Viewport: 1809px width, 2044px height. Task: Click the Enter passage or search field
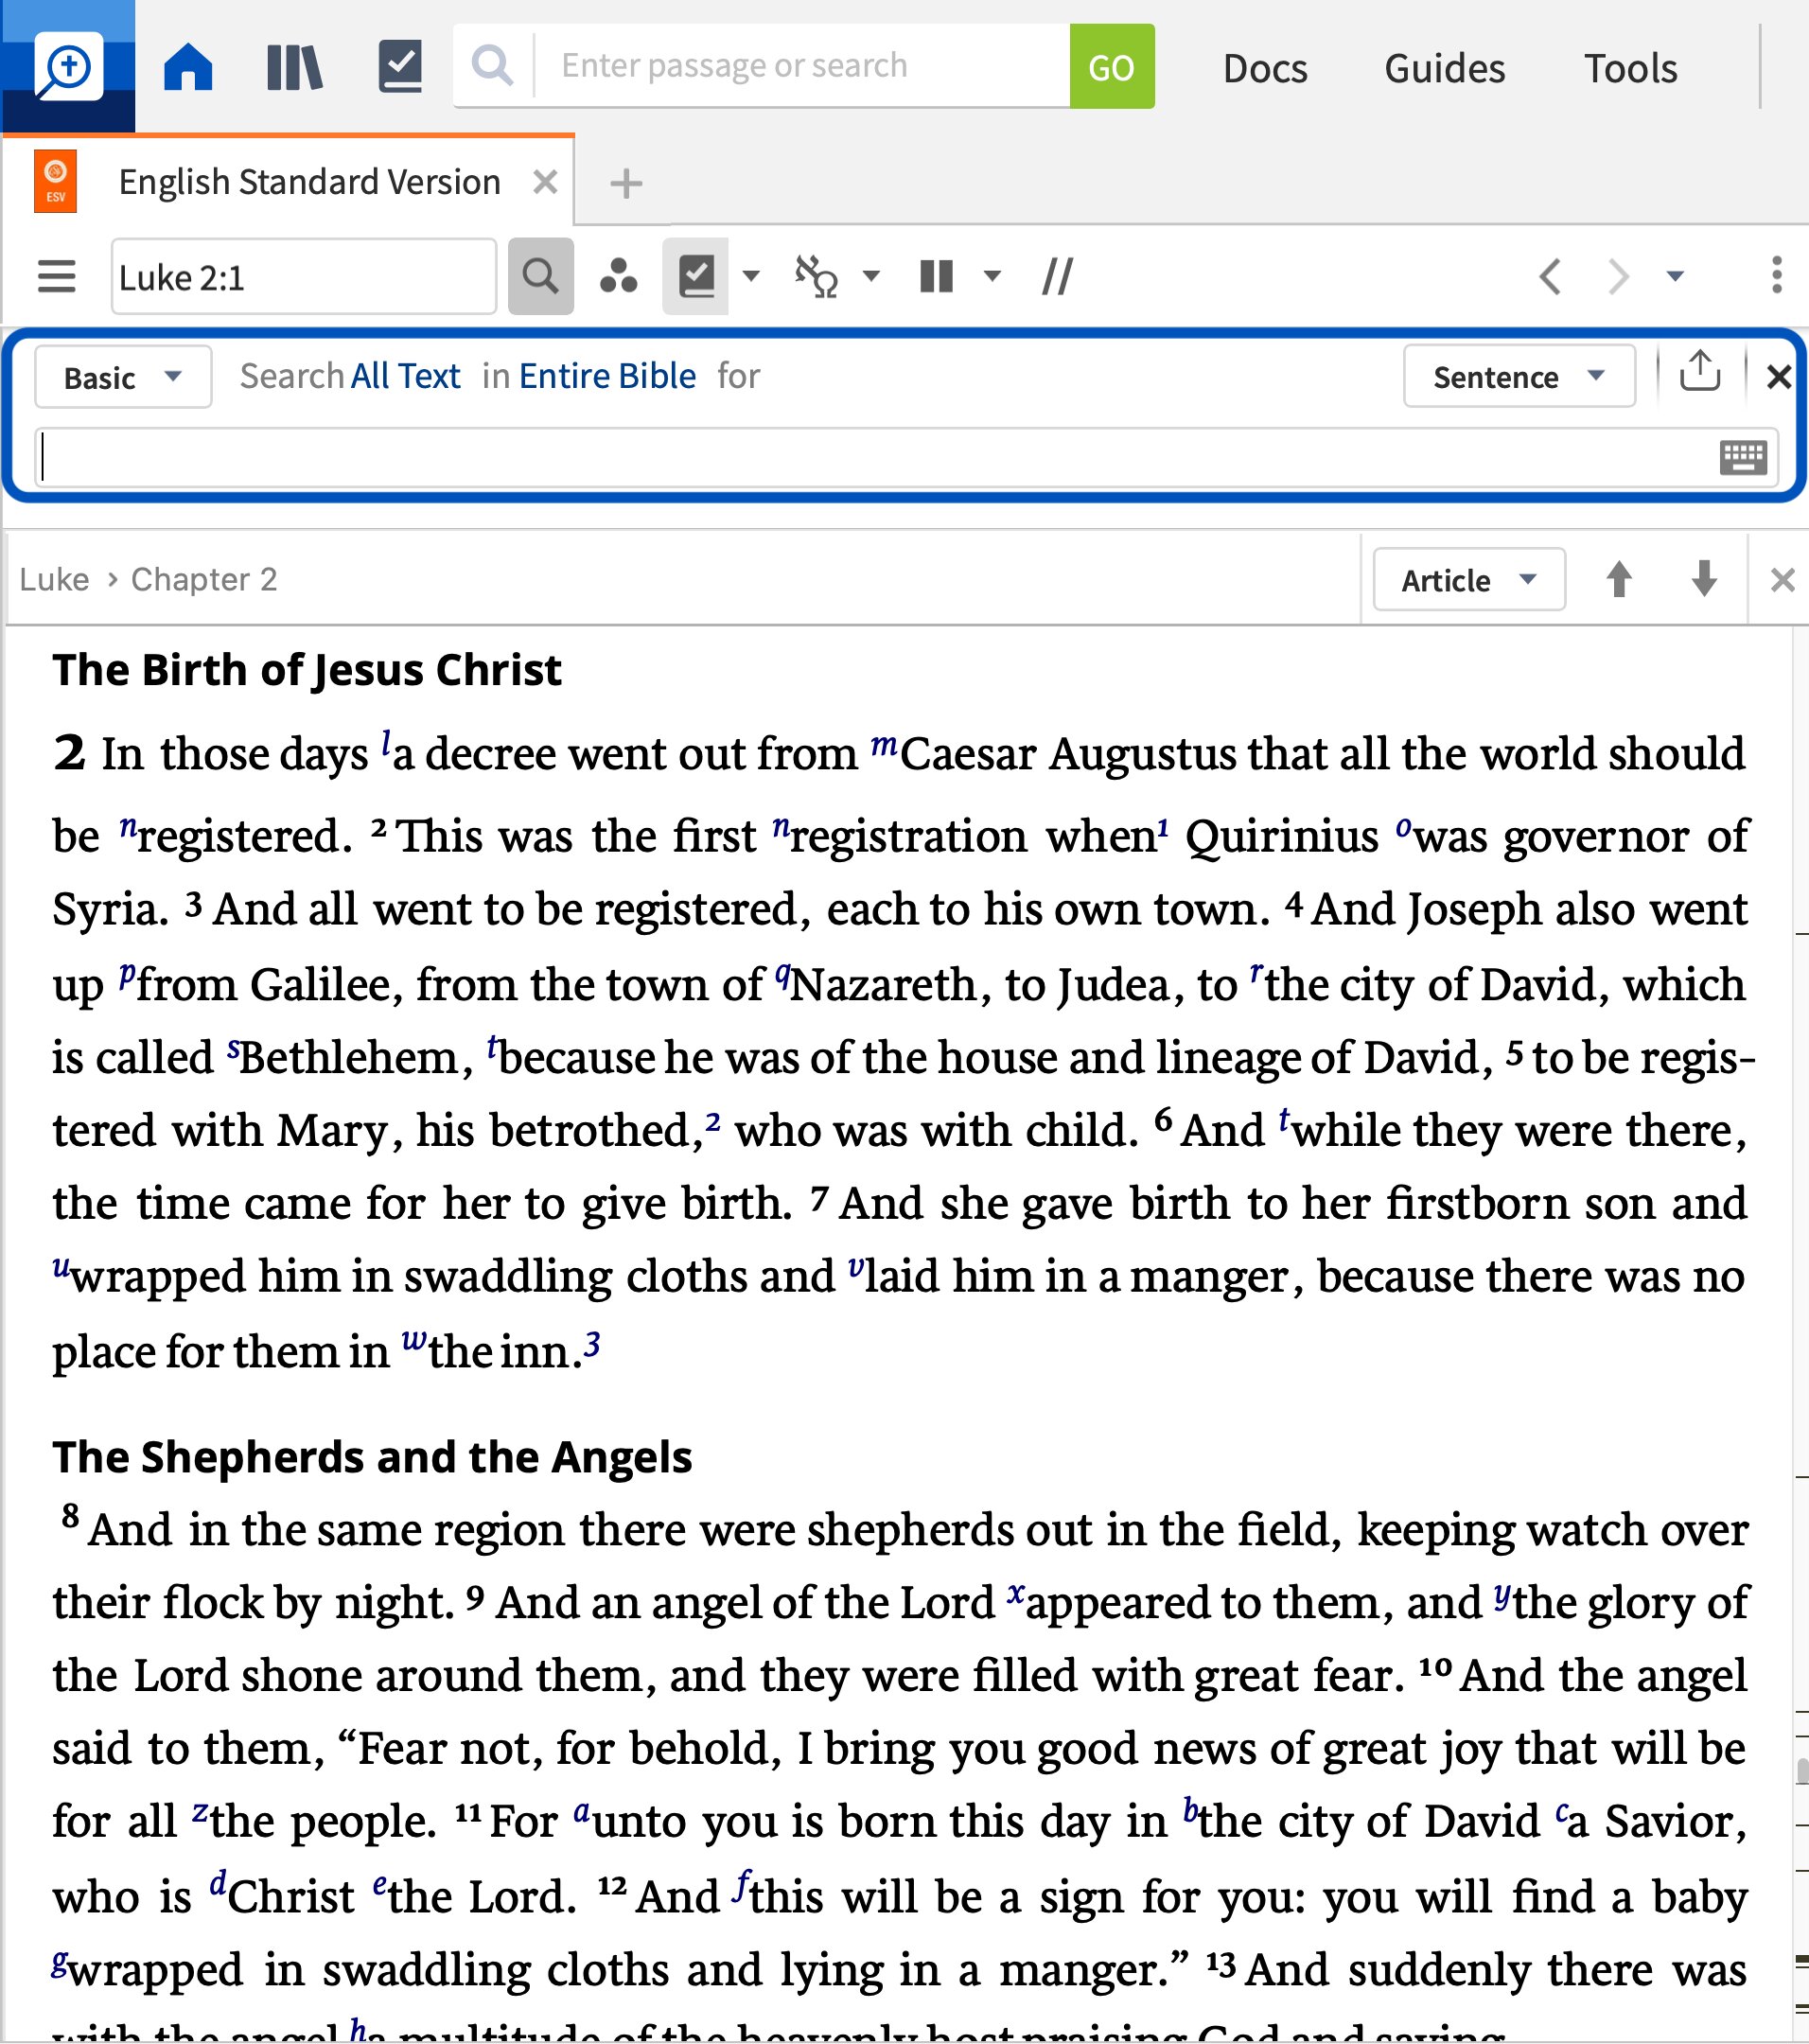pos(802,66)
